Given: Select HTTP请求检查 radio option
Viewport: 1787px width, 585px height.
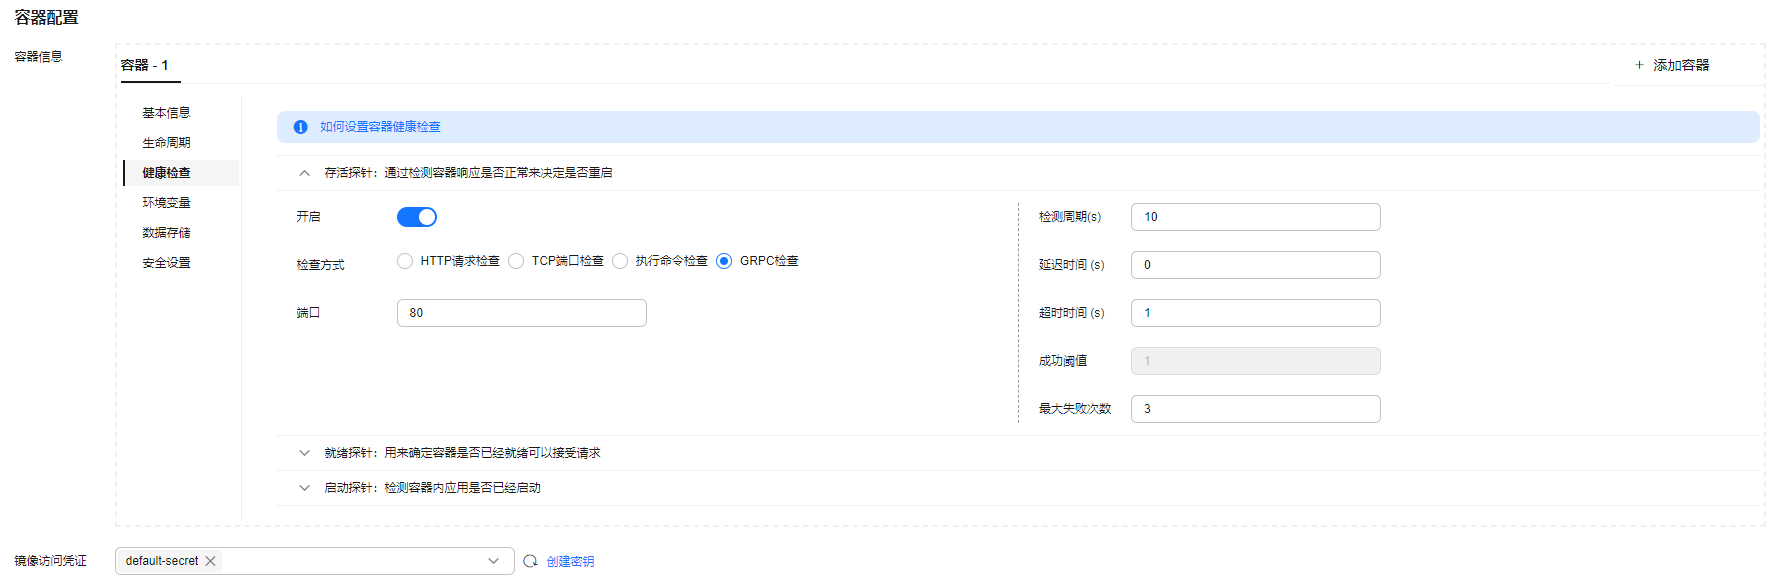Looking at the screenshot, I should coord(405,261).
